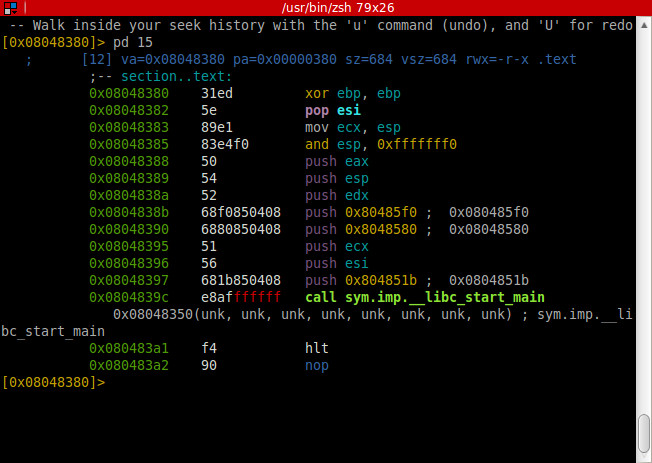Click address 0x08048382
This screenshot has width=652, height=463.
(129, 111)
